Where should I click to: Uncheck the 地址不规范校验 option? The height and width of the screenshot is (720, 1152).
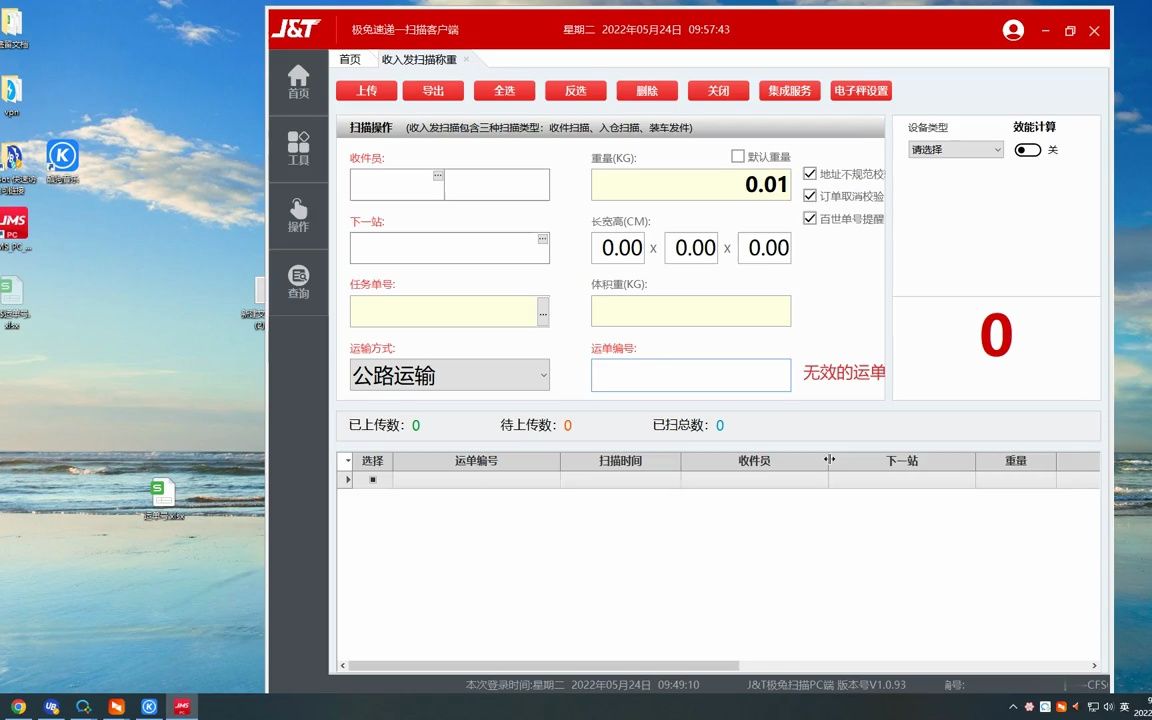click(x=810, y=172)
